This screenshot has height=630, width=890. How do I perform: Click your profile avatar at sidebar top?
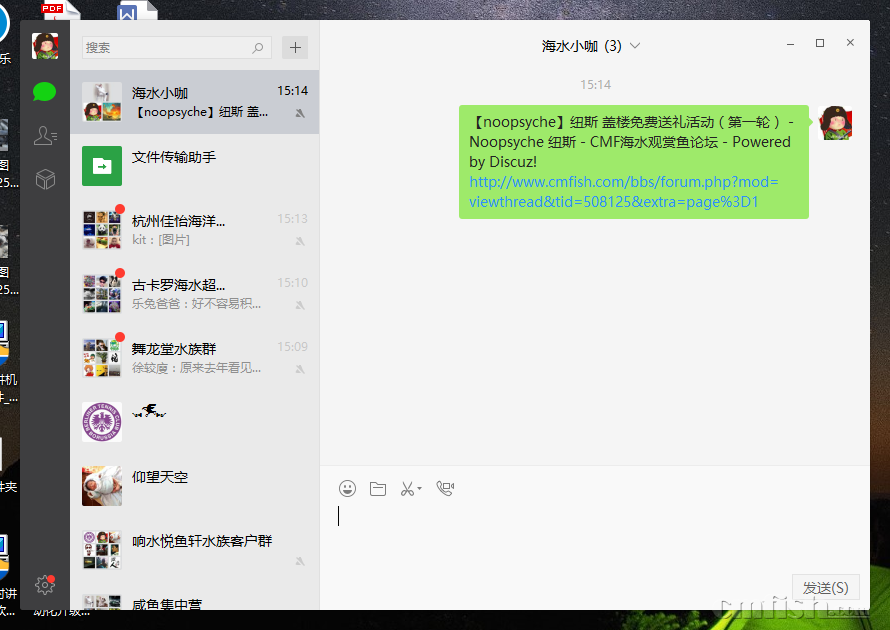(x=44, y=46)
